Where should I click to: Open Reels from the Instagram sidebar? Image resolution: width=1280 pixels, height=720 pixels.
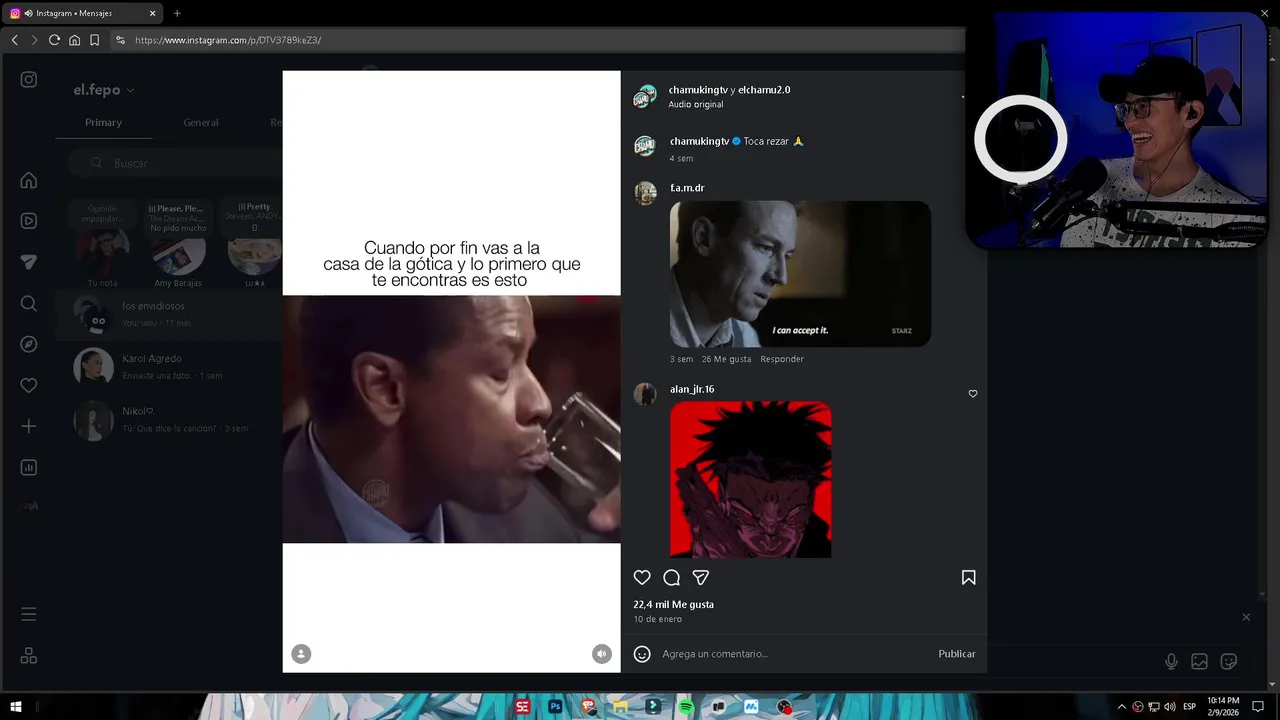pyautogui.click(x=29, y=221)
